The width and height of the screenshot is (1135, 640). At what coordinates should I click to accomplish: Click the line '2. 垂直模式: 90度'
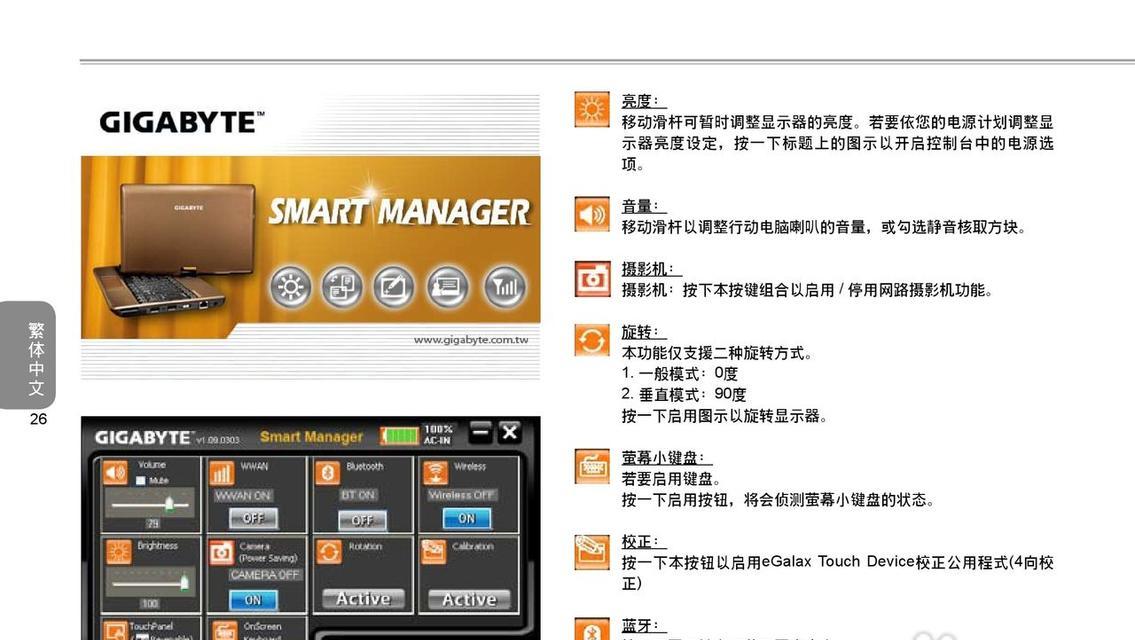(684, 395)
